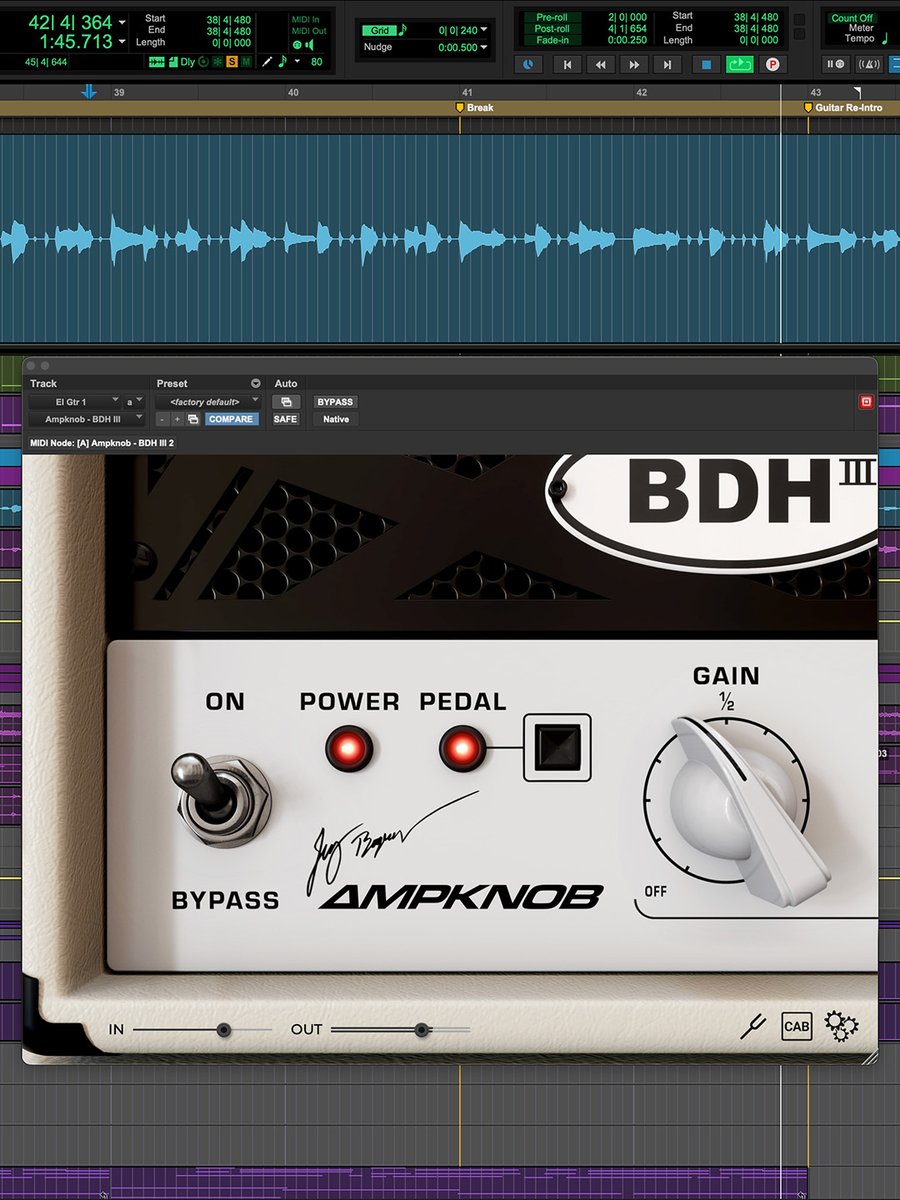
Task: Open the Nudge value dropdown arrow
Action: point(484,47)
